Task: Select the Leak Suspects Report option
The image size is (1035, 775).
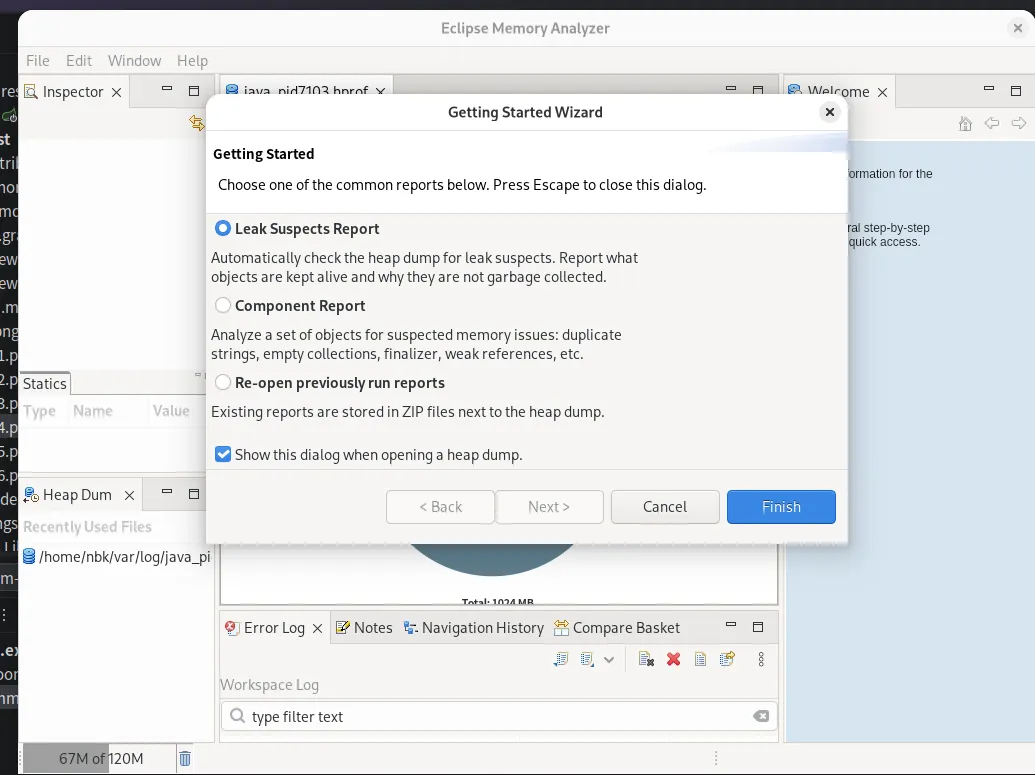Action: click(x=223, y=229)
